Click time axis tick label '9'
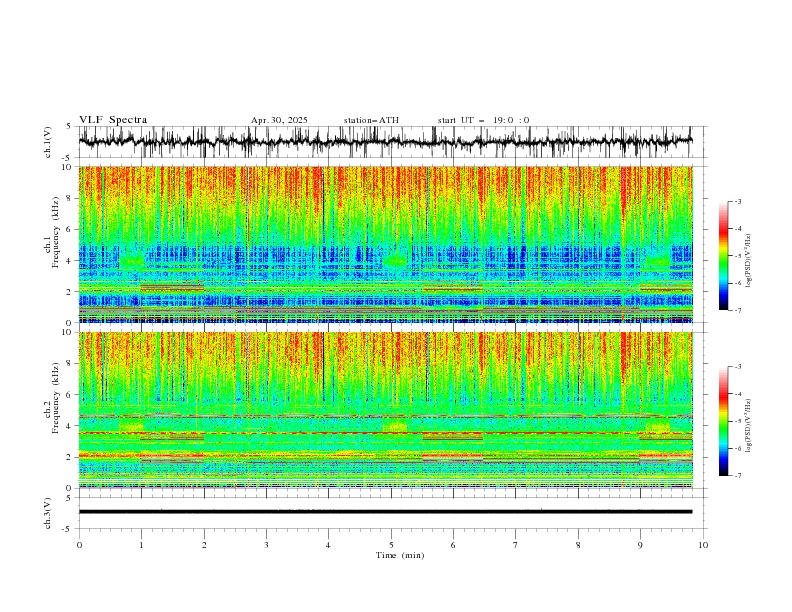The width and height of the screenshot is (792, 612). 640,545
